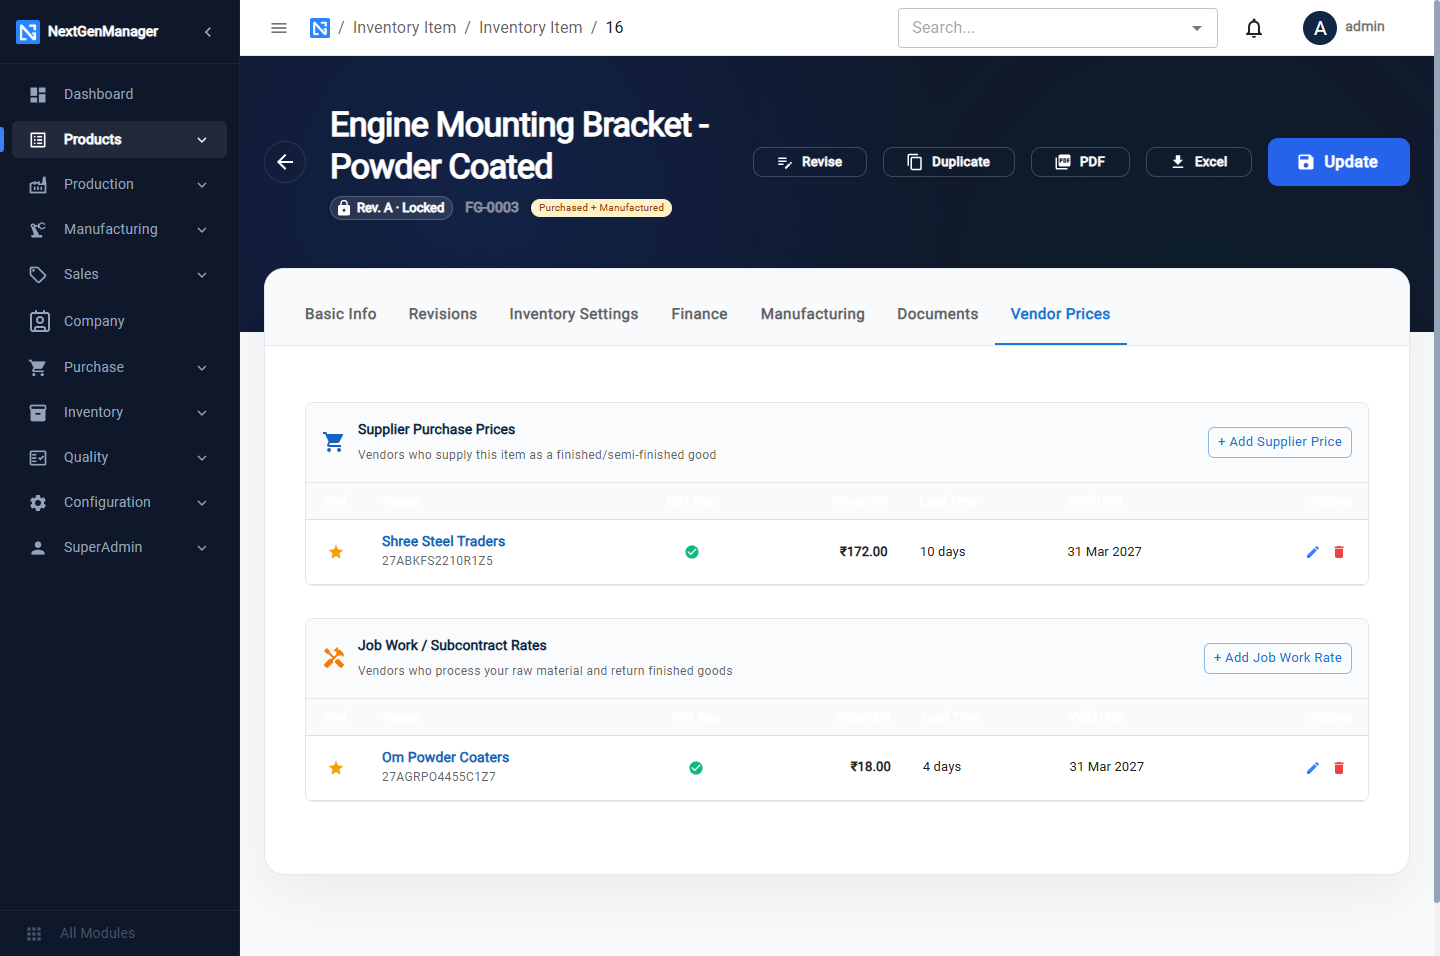Toggle preferred star for Shree Steel Traders
Screen dimensions: 1440x956
click(336, 552)
